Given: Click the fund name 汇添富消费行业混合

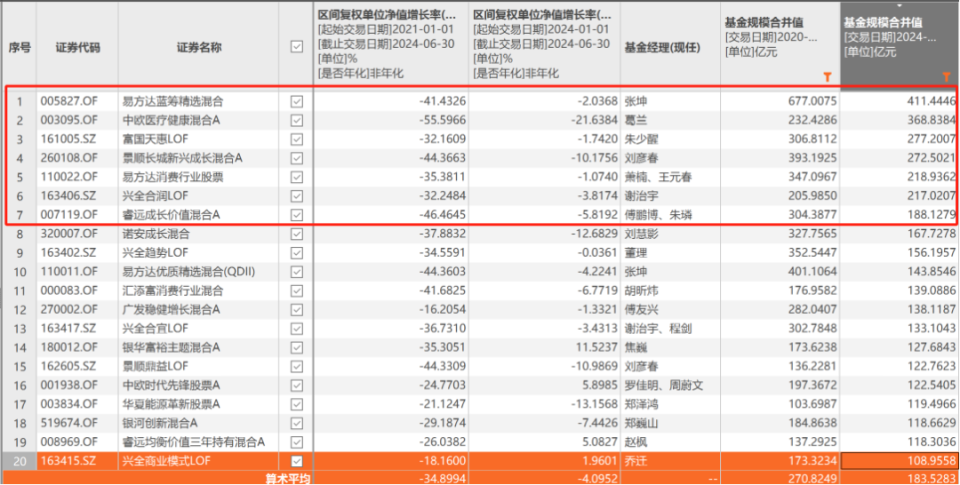Looking at the screenshot, I should point(173,291).
